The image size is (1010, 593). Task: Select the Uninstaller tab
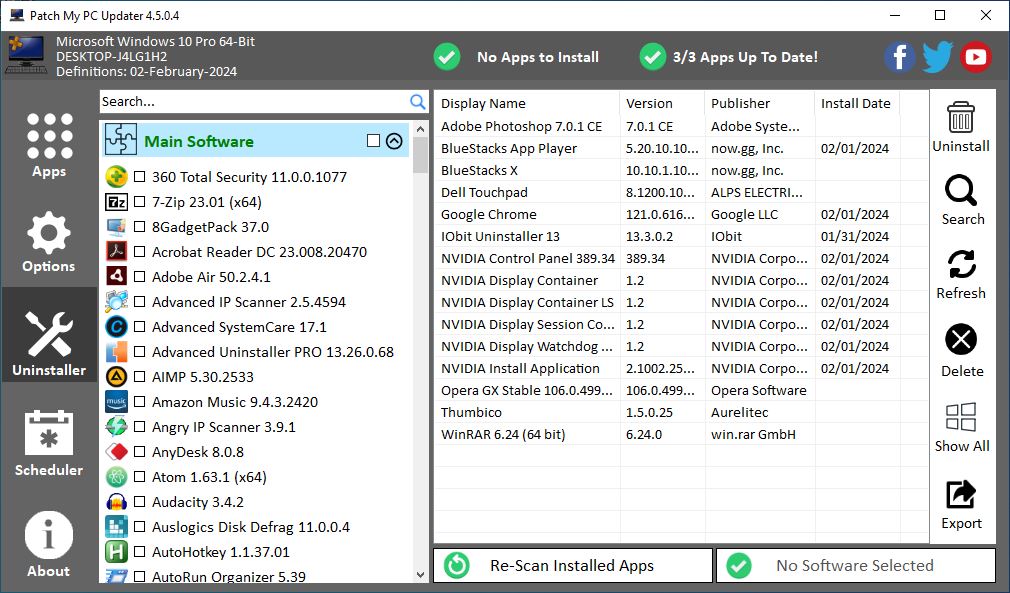point(49,335)
